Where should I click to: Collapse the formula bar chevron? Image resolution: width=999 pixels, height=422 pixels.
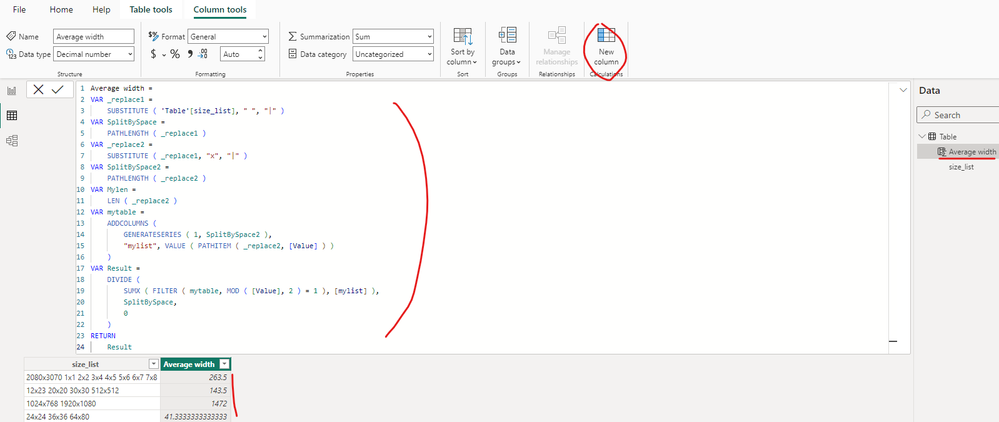[903, 91]
